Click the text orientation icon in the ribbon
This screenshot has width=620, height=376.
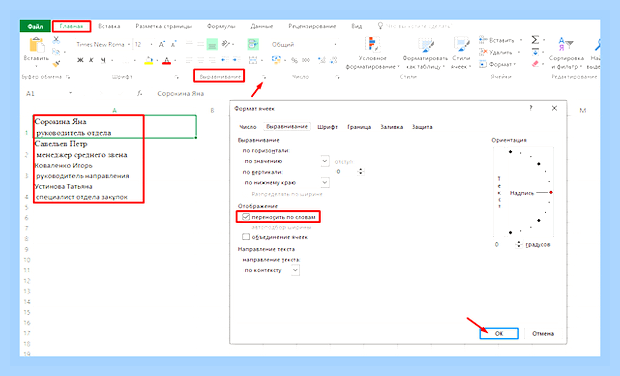pos(226,44)
